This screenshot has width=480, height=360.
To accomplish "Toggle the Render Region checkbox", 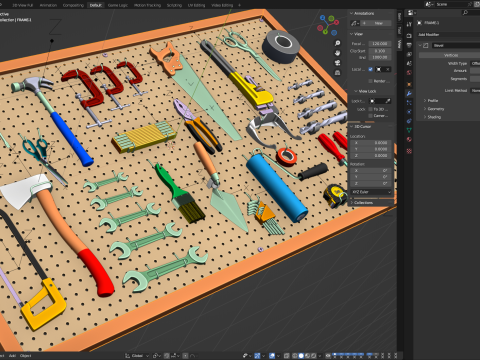I will 371,81.
